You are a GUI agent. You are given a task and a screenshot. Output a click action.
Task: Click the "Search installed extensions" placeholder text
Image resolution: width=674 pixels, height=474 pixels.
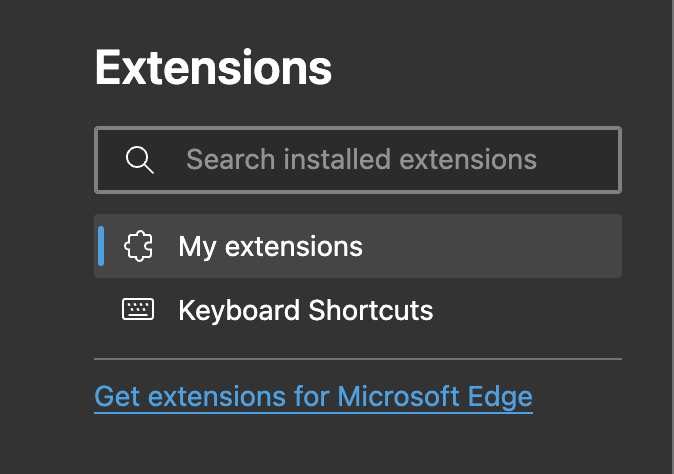tap(361, 159)
